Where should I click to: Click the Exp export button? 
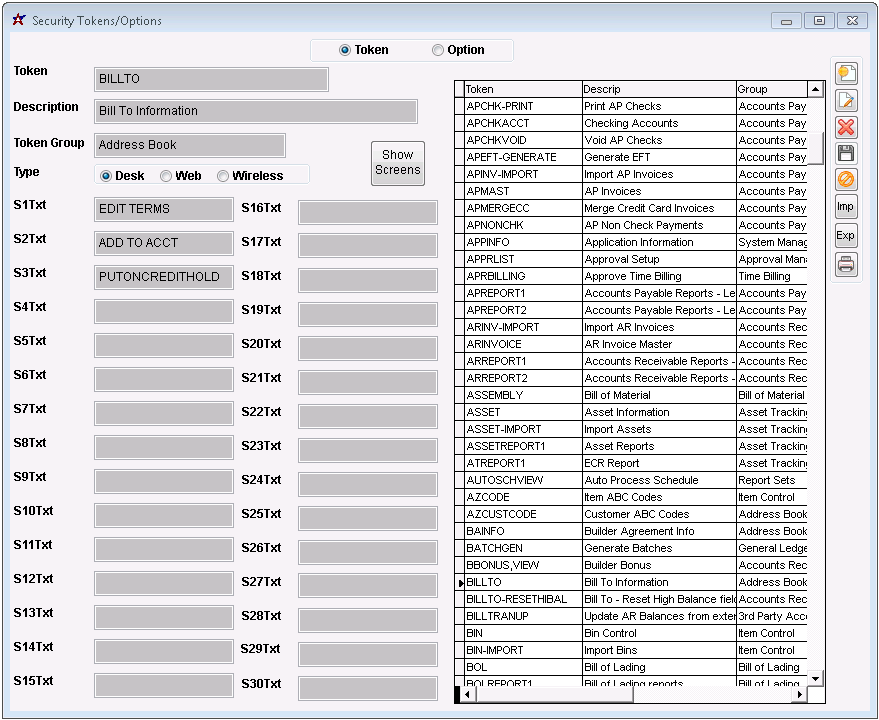[846, 236]
